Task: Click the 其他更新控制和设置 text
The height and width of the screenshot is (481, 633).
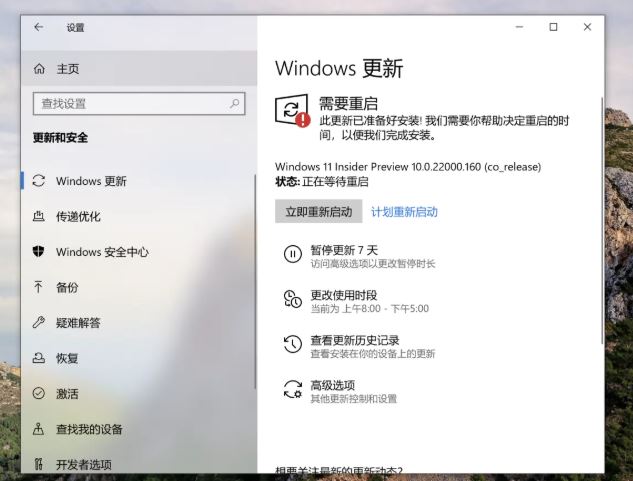Action: coord(353,399)
